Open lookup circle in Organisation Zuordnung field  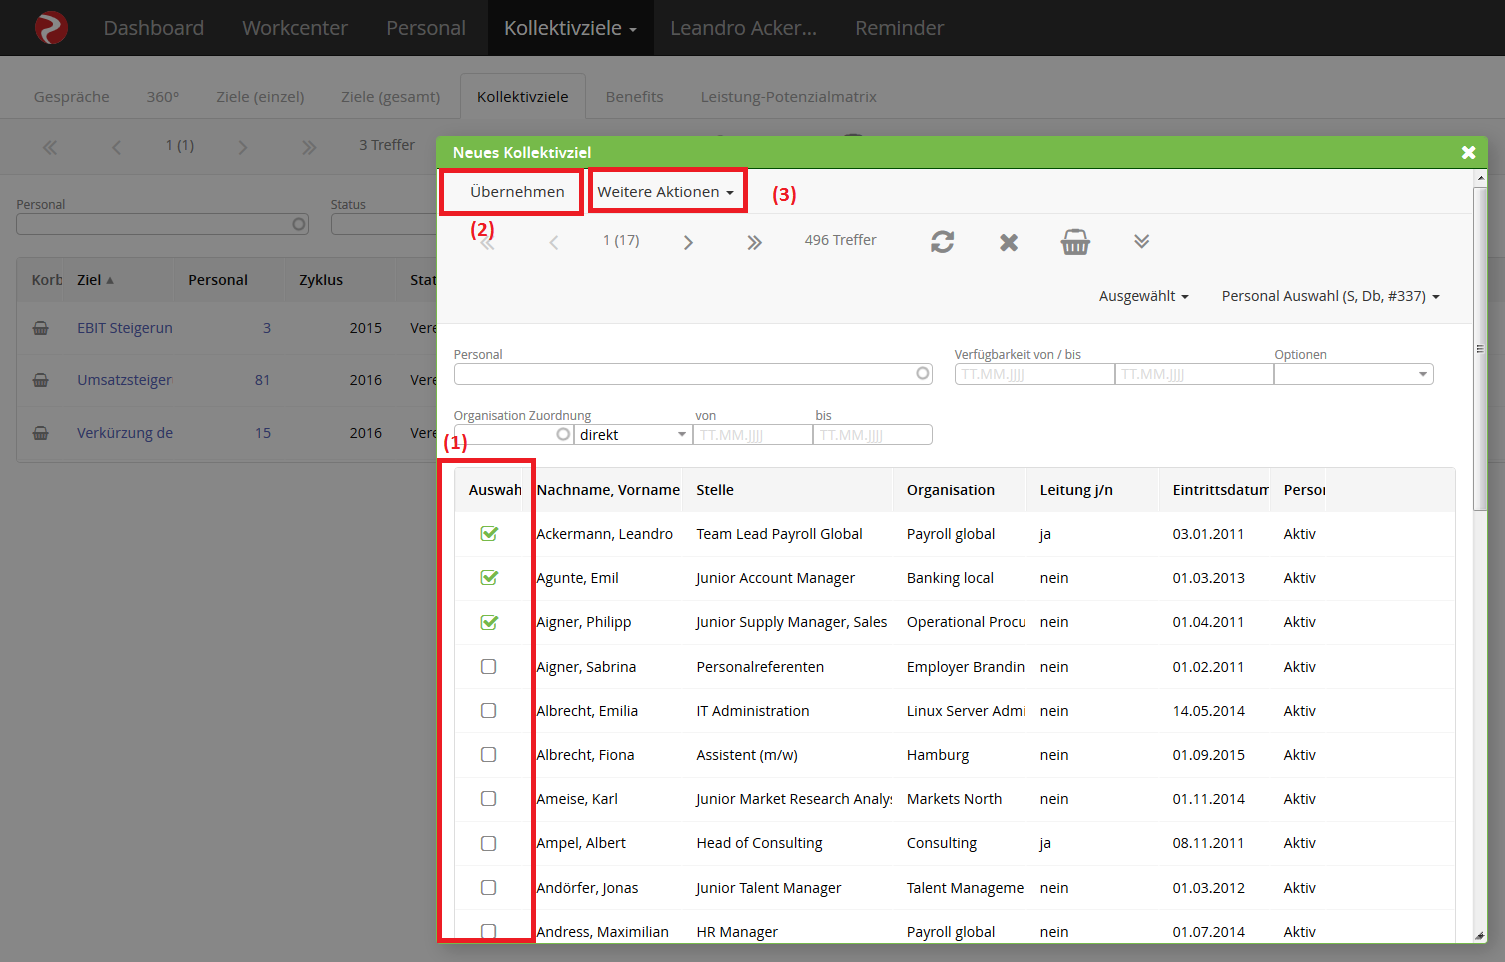point(563,434)
